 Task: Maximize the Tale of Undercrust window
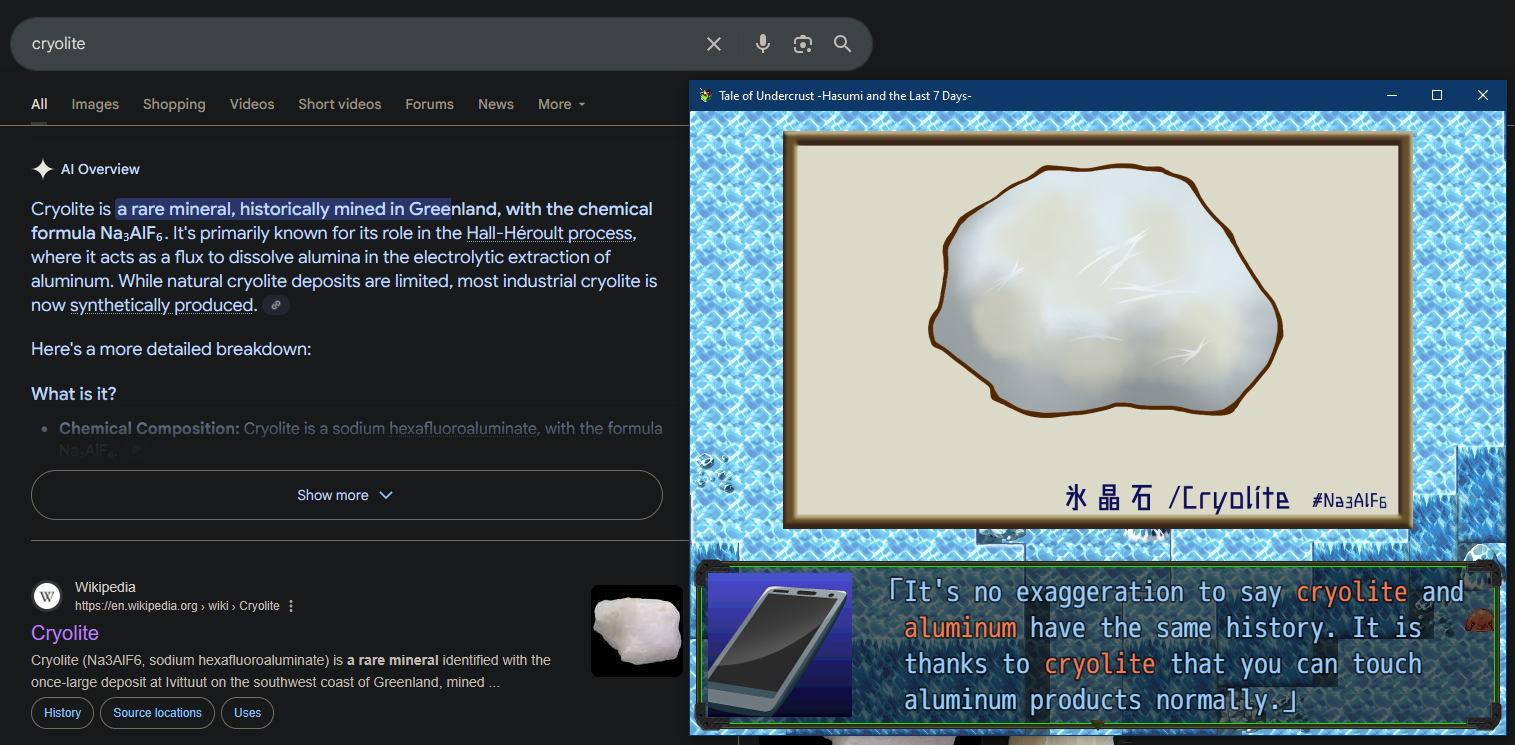(1437, 96)
